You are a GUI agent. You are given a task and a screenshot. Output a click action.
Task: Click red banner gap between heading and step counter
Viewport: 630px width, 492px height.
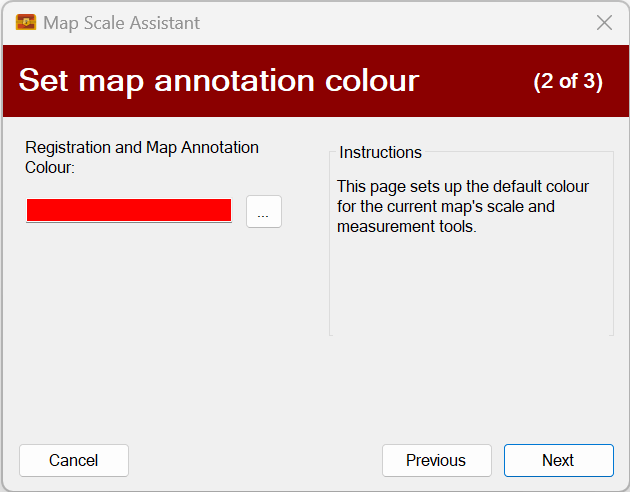click(475, 81)
